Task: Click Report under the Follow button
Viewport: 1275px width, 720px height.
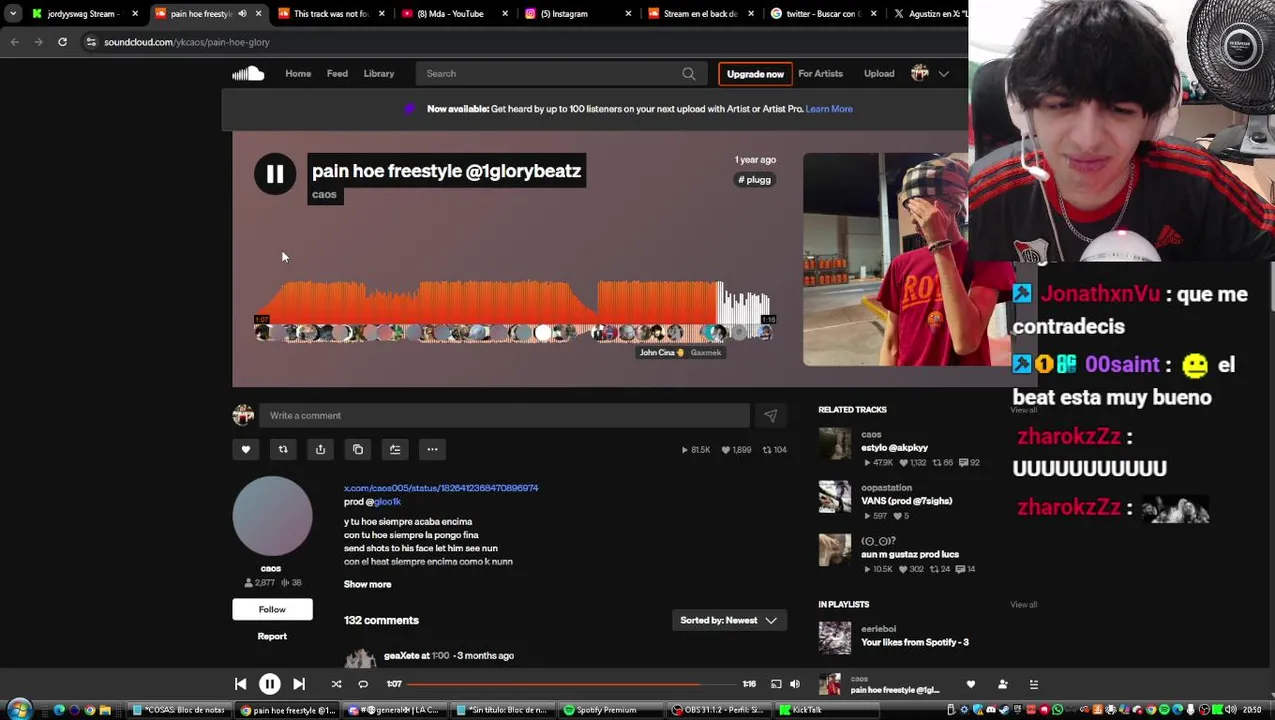Action: [272, 637]
